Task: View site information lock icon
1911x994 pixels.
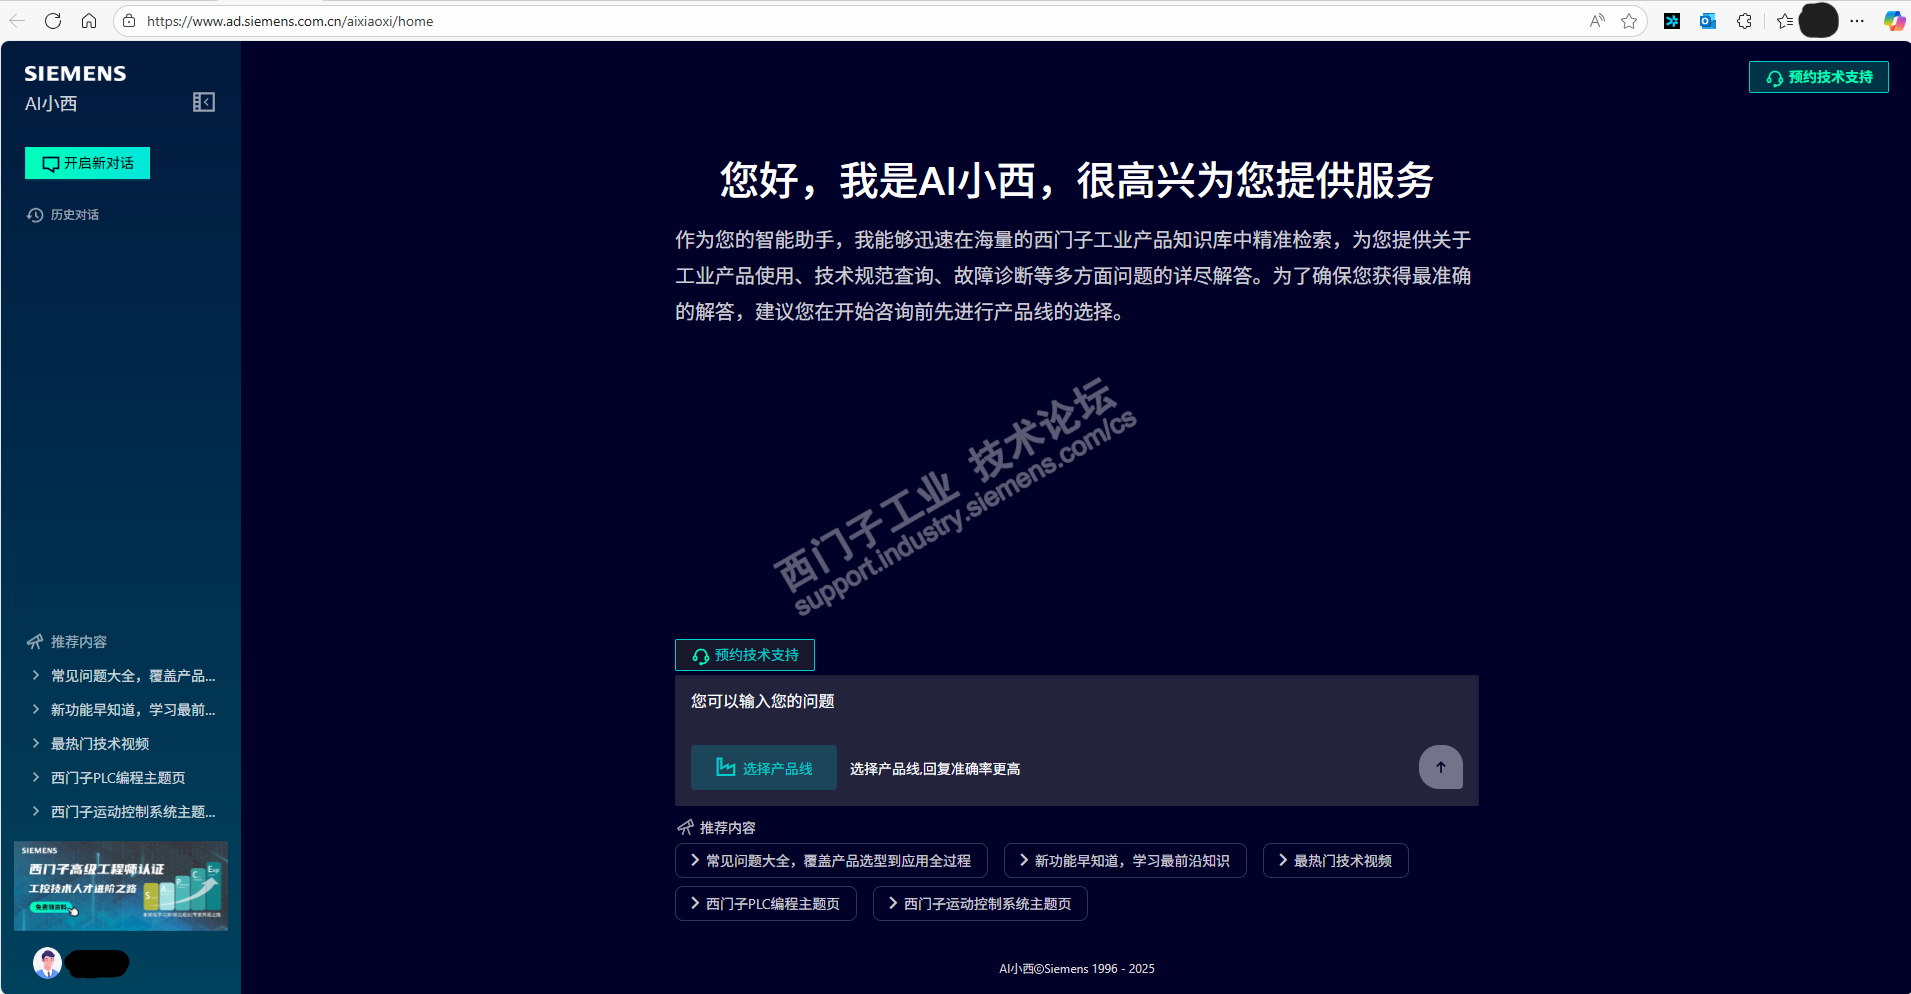Action: [x=129, y=21]
